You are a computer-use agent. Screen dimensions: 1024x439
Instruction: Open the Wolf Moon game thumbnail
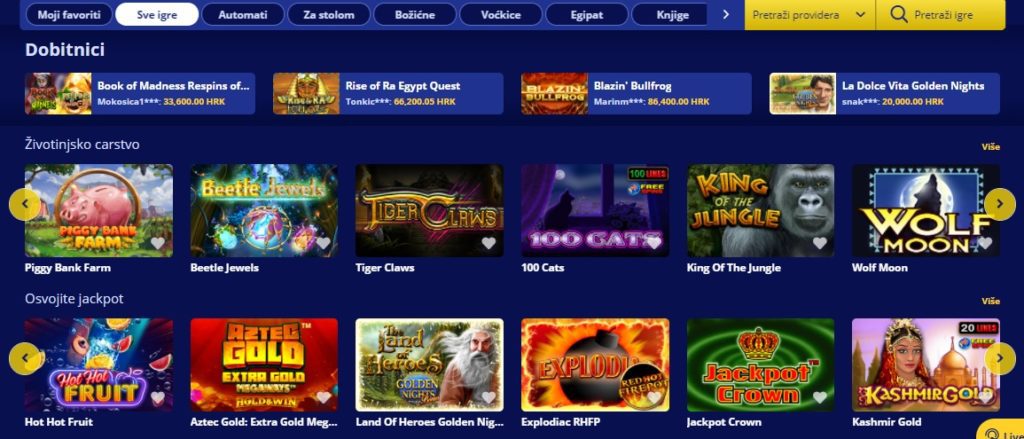tap(925, 210)
